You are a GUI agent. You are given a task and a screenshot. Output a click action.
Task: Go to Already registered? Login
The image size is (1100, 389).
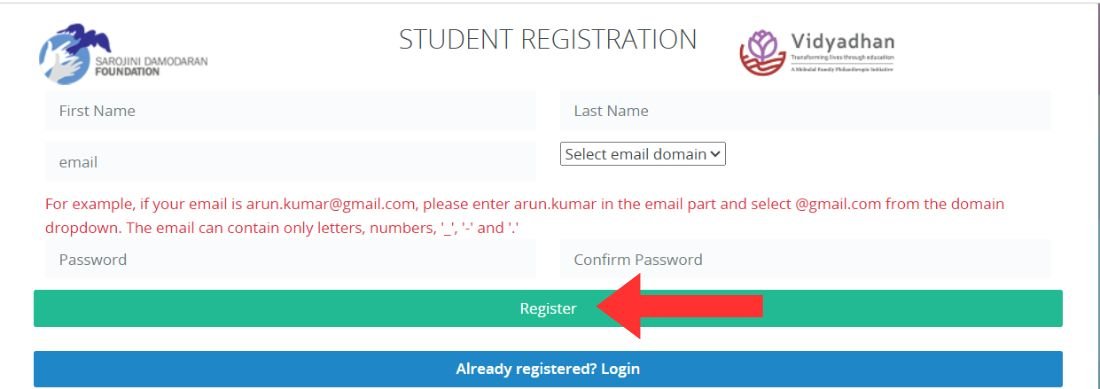[x=548, y=369]
